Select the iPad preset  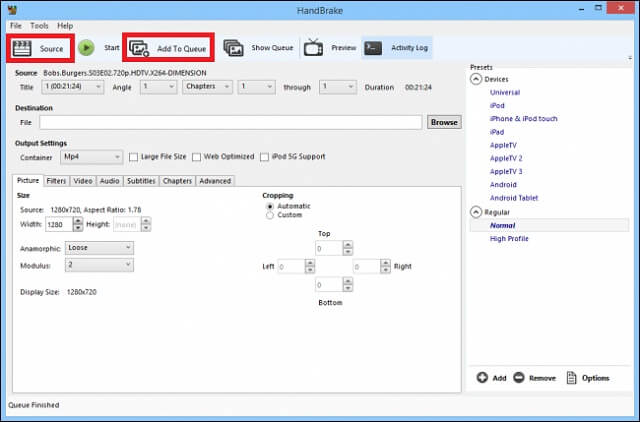[497, 132]
